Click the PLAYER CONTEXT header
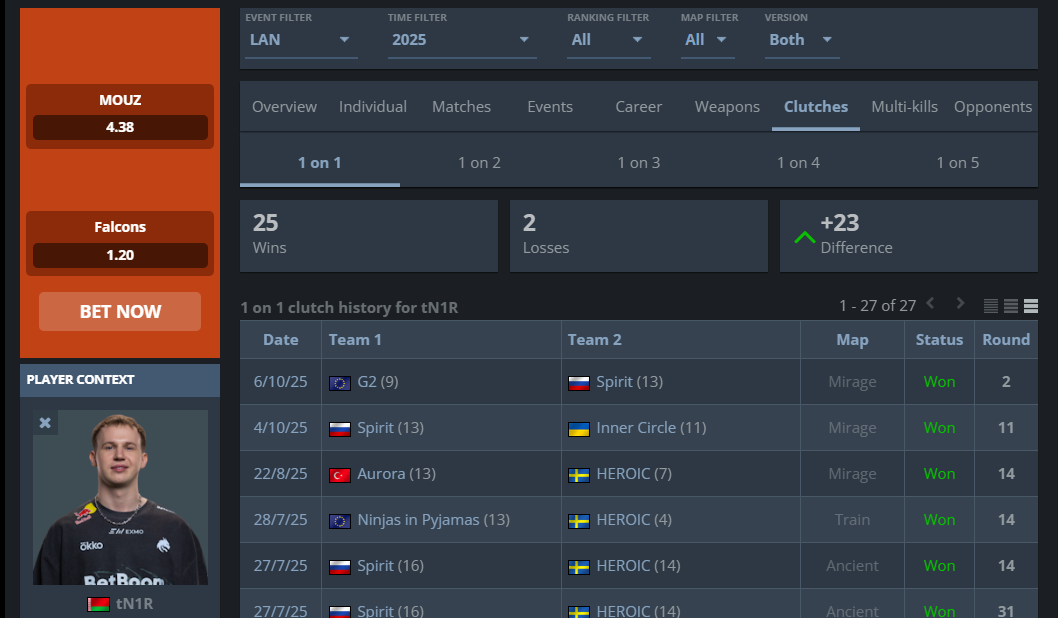The height and width of the screenshot is (618, 1058). (120, 380)
